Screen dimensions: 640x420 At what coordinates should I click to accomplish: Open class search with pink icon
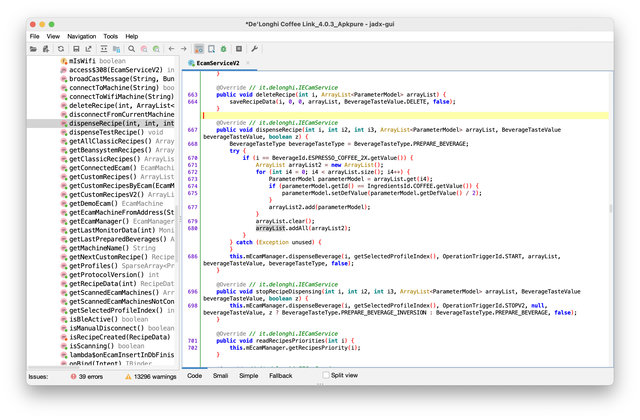click(144, 49)
